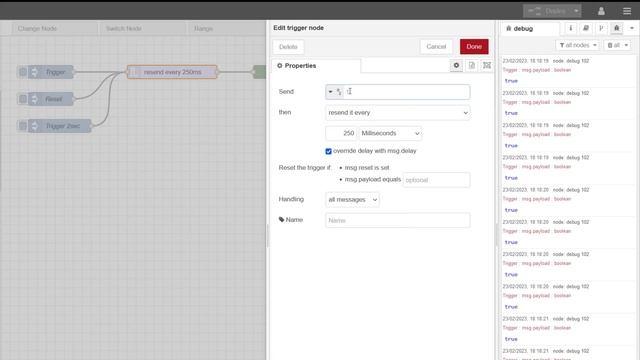Open the clear all options arrow
Screen dimensions: 640x360
click(x=626, y=45)
